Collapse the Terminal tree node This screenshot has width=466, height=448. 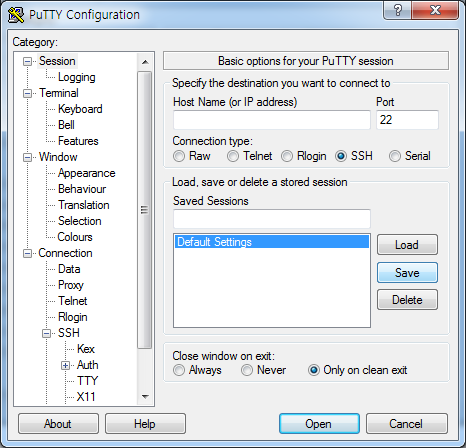pyautogui.click(x=27, y=93)
